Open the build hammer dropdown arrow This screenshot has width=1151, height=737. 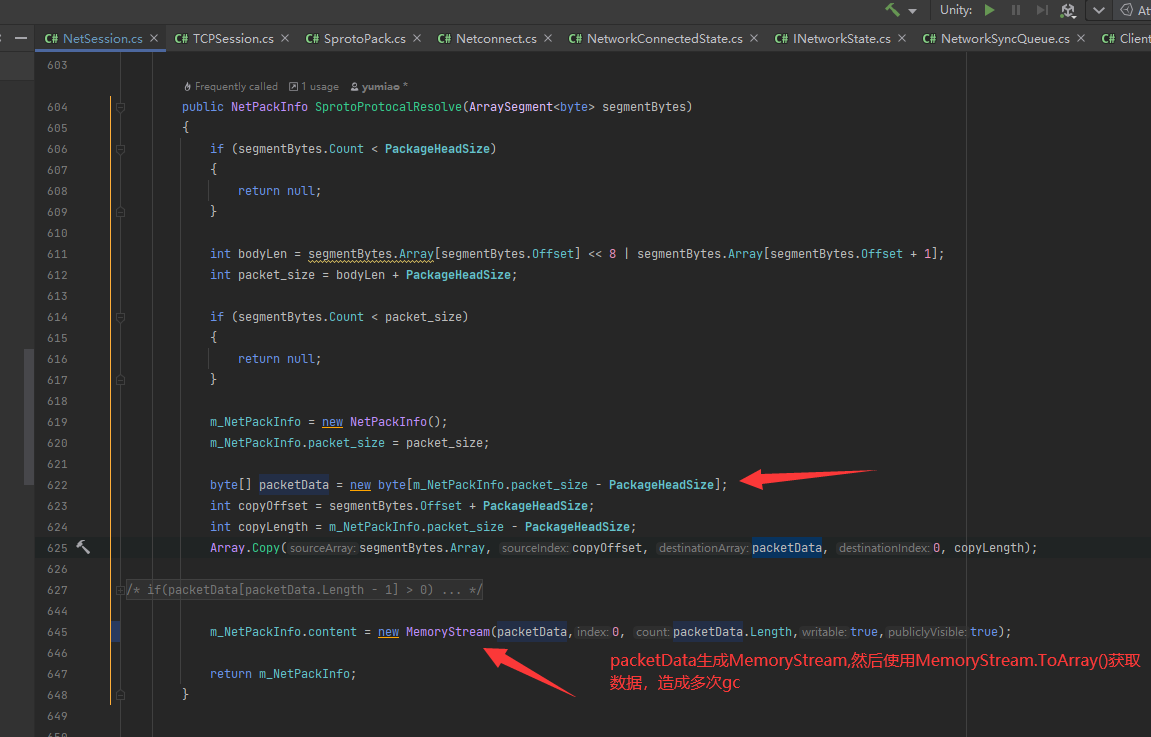tap(913, 11)
